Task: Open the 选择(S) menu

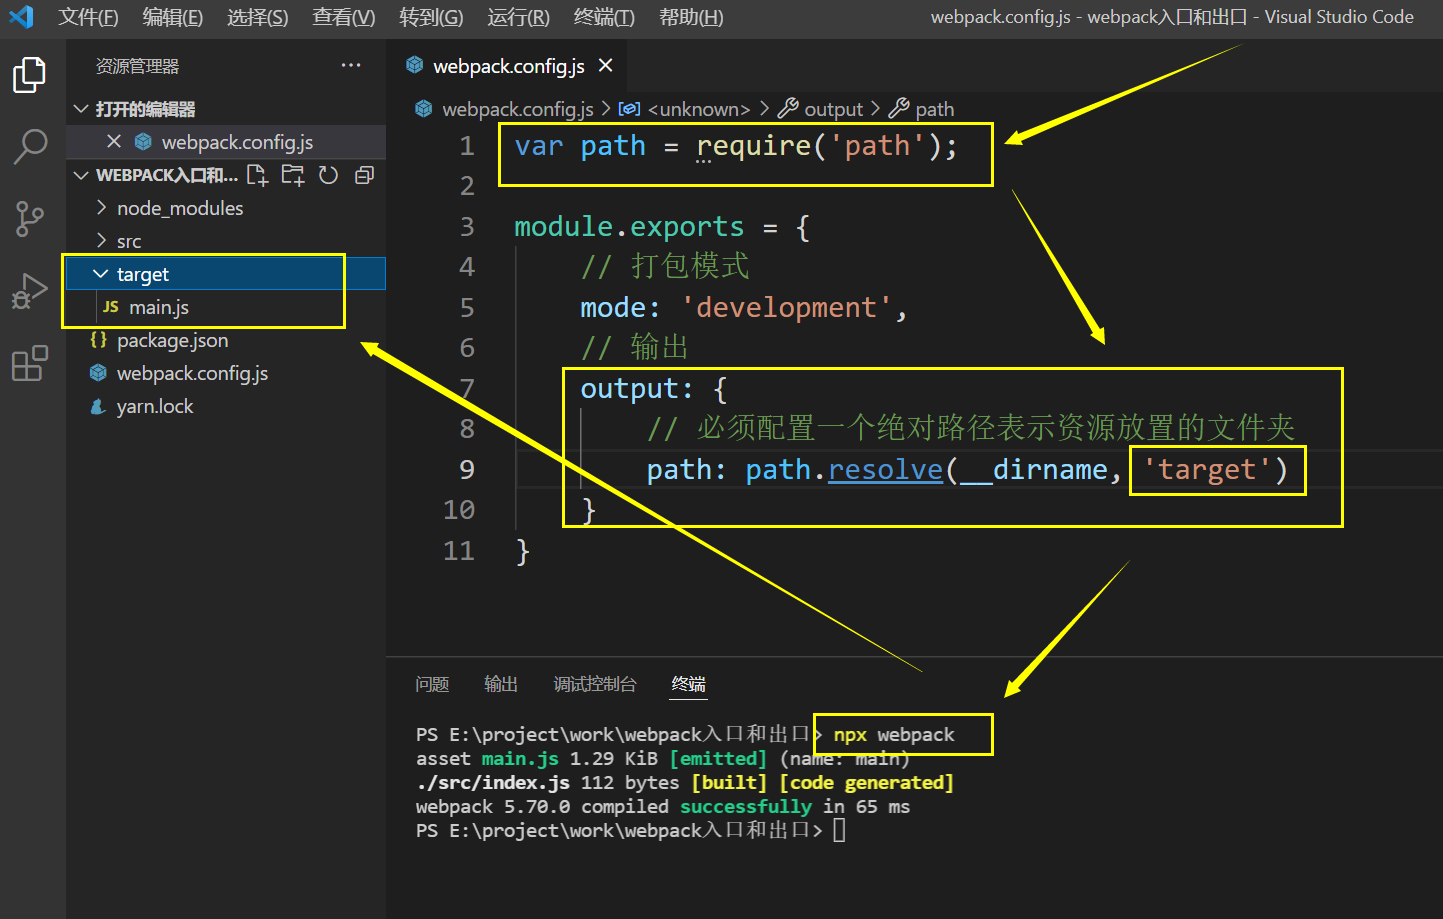Action: coord(258,17)
